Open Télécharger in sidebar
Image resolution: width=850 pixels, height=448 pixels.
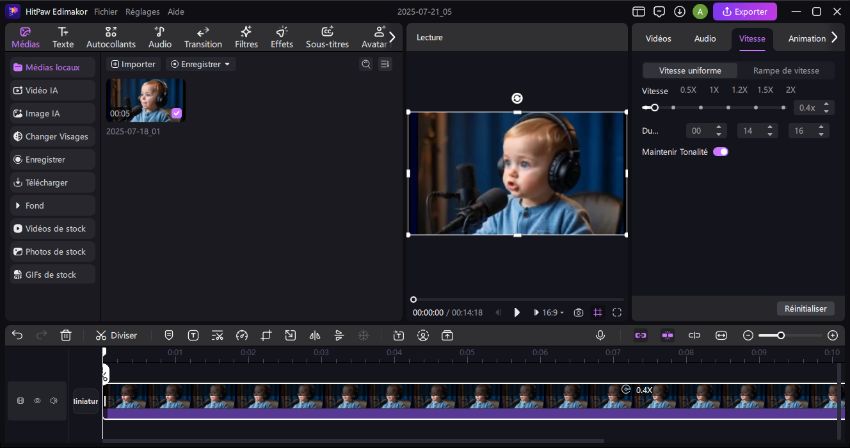(52, 183)
